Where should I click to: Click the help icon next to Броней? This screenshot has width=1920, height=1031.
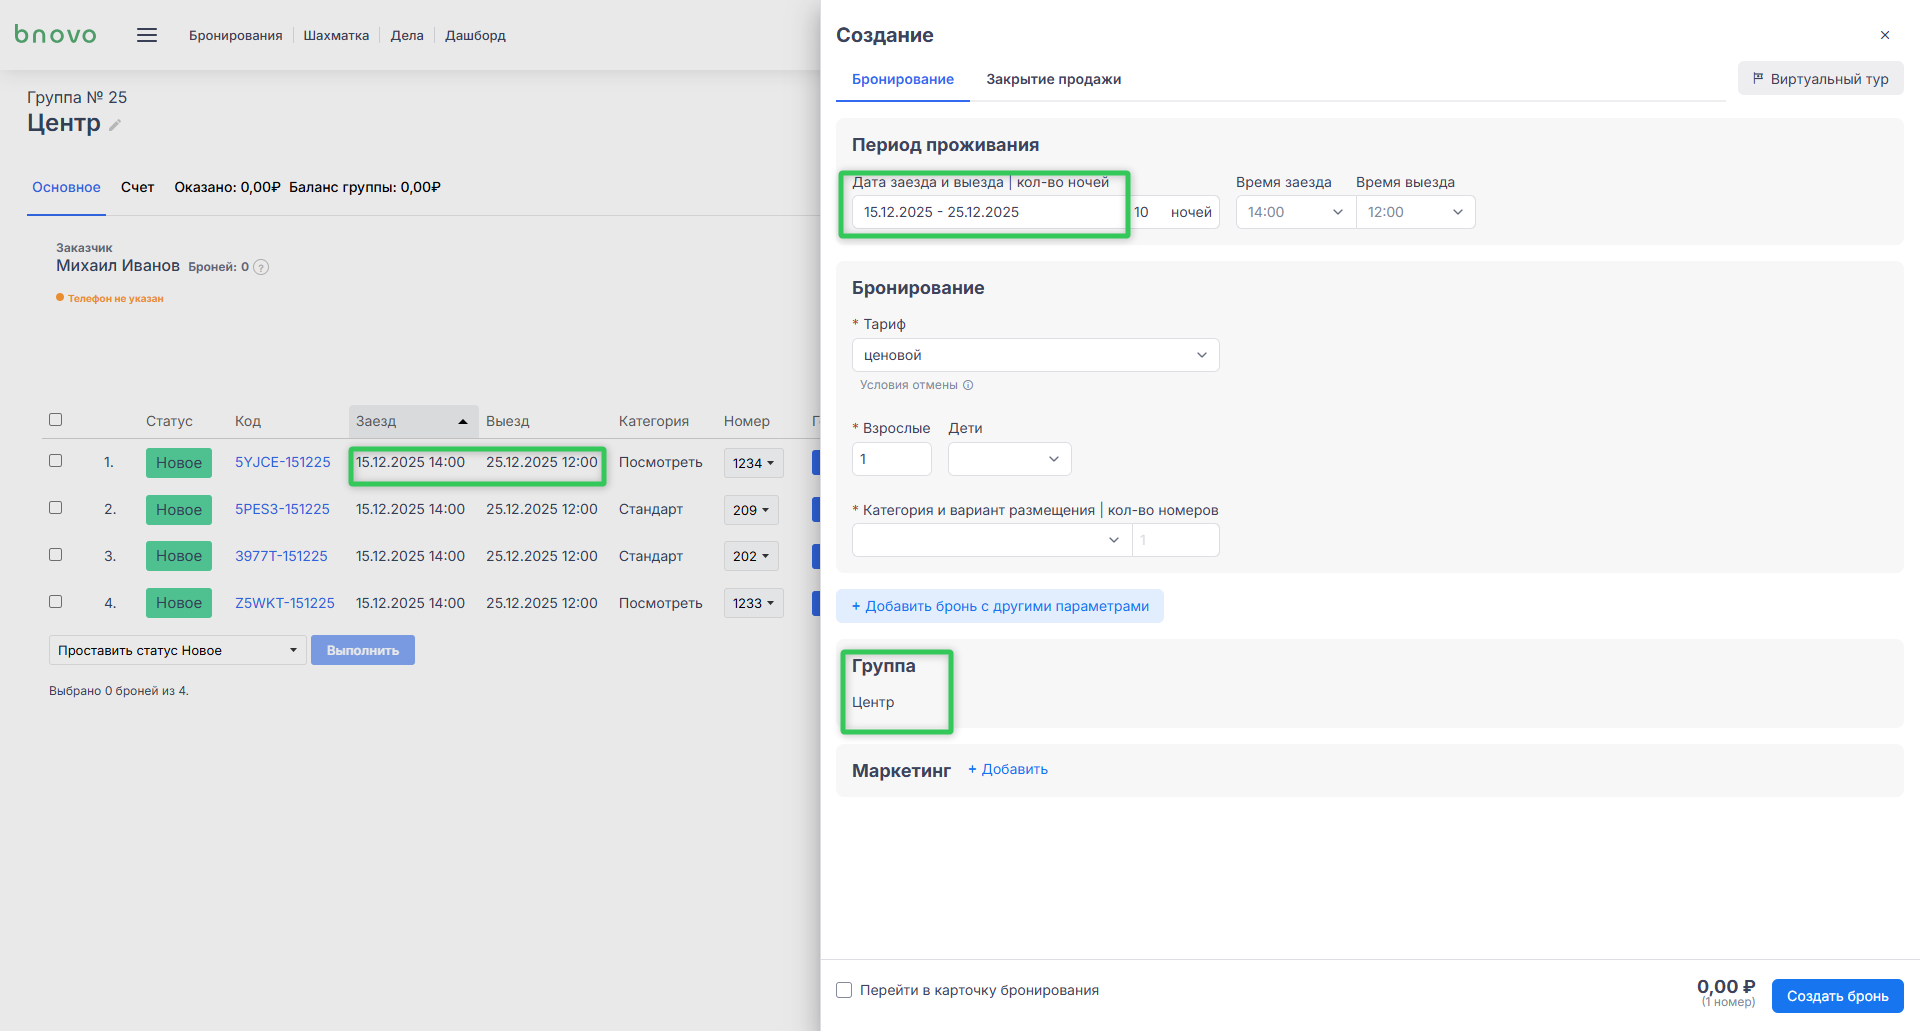click(261, 267)
